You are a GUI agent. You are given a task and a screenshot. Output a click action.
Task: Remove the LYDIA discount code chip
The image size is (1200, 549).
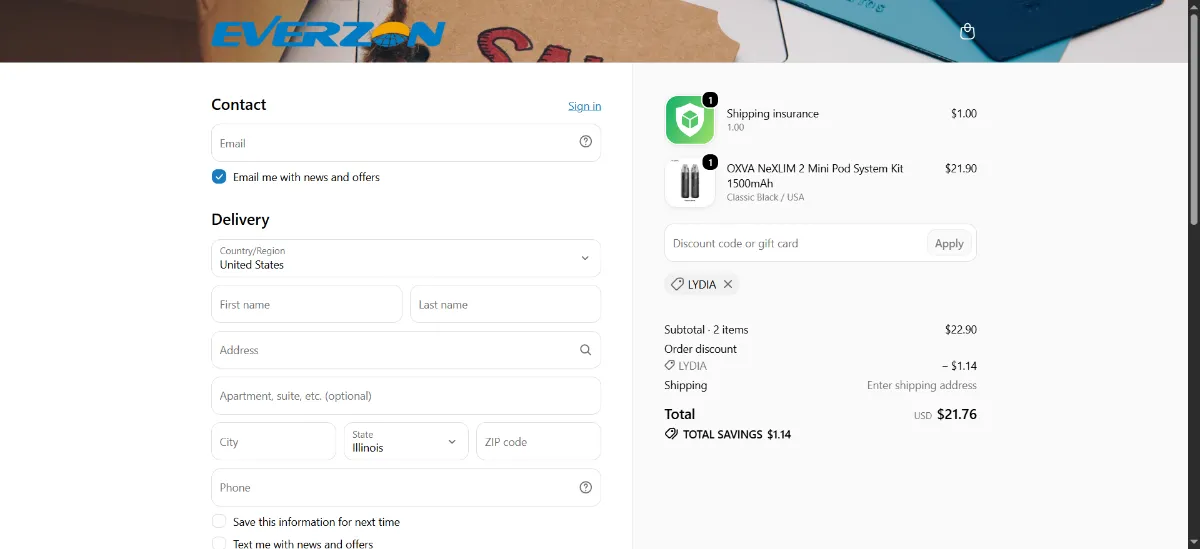pyautogui.click(x=728, y=284)
